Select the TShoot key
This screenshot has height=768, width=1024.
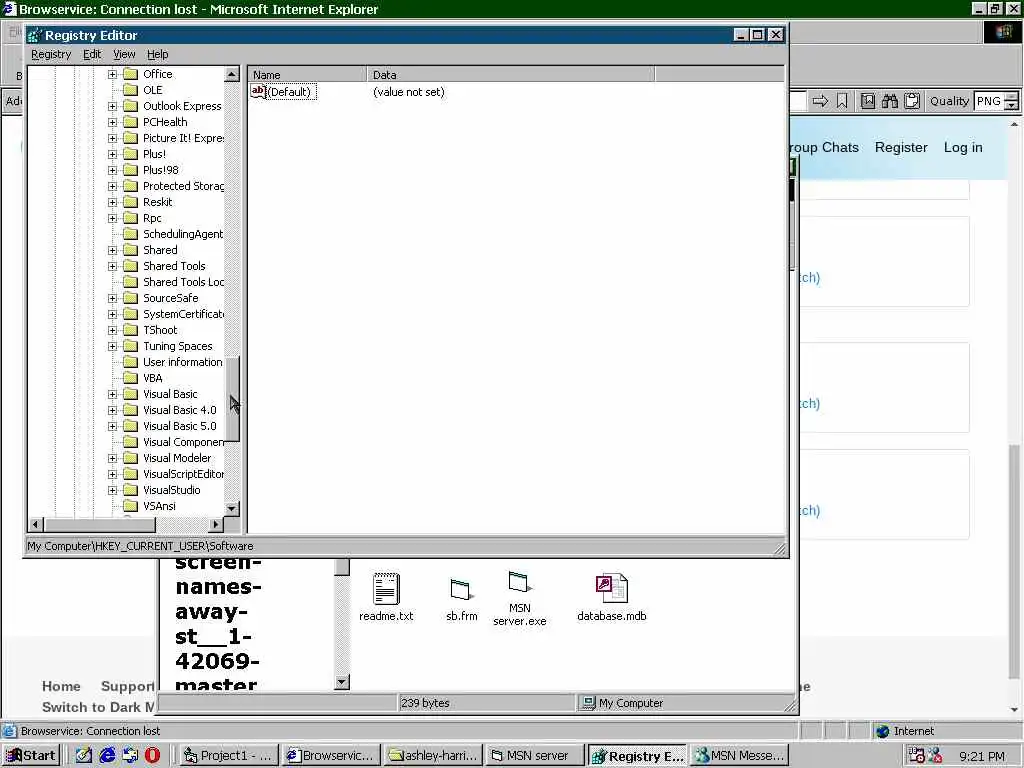[160, 330]
